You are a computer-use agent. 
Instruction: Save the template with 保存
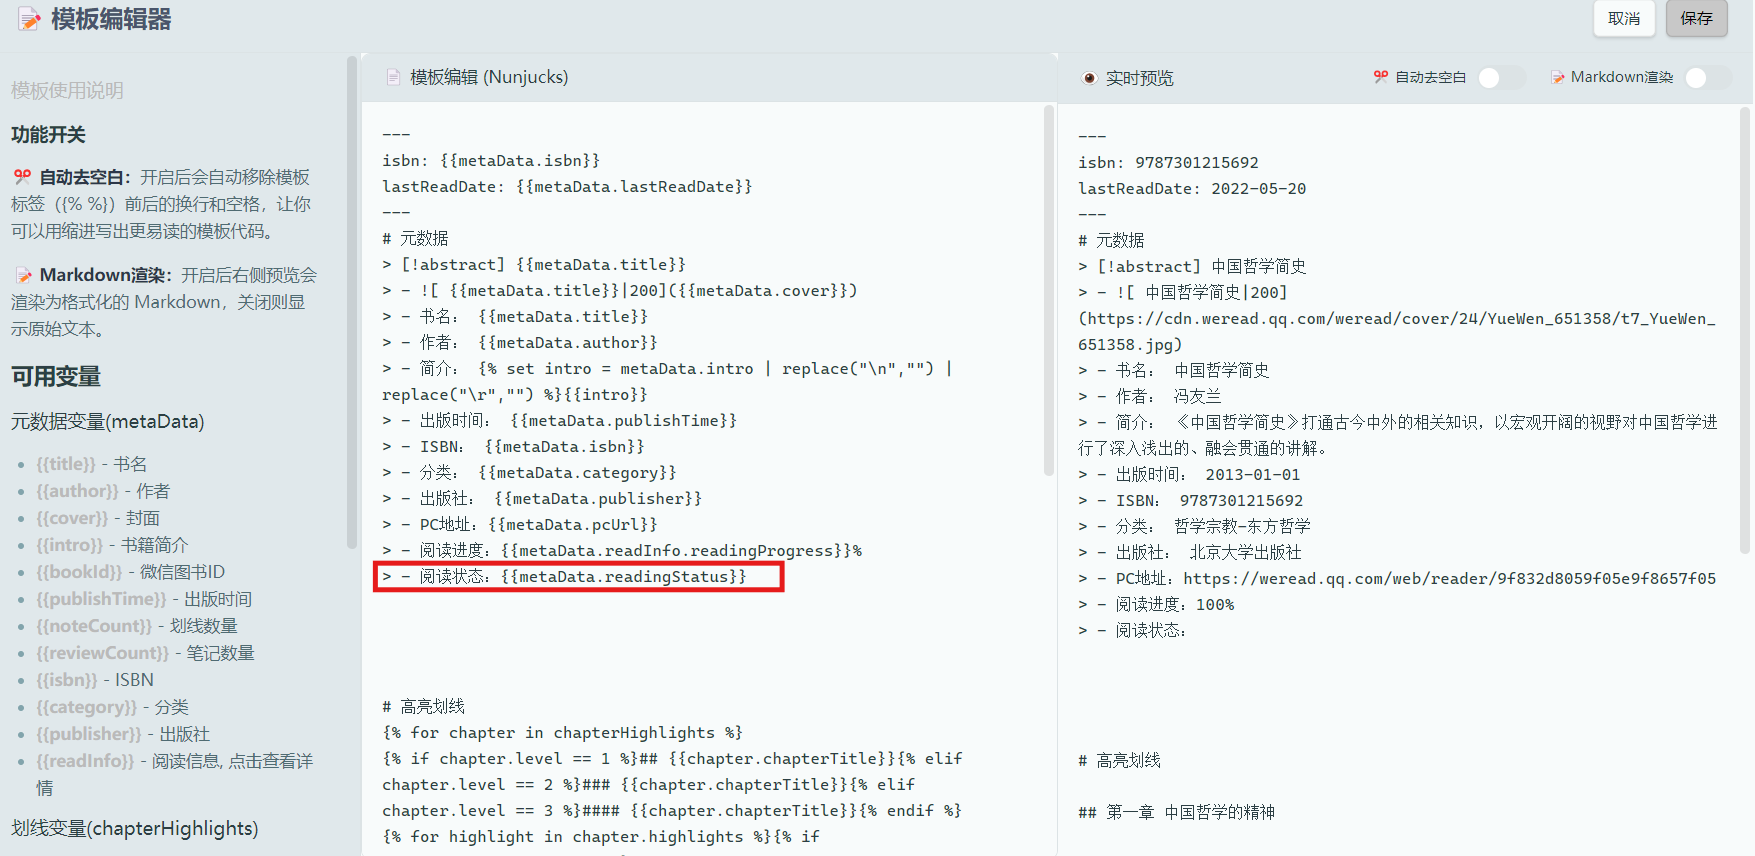click(1696, 19)
